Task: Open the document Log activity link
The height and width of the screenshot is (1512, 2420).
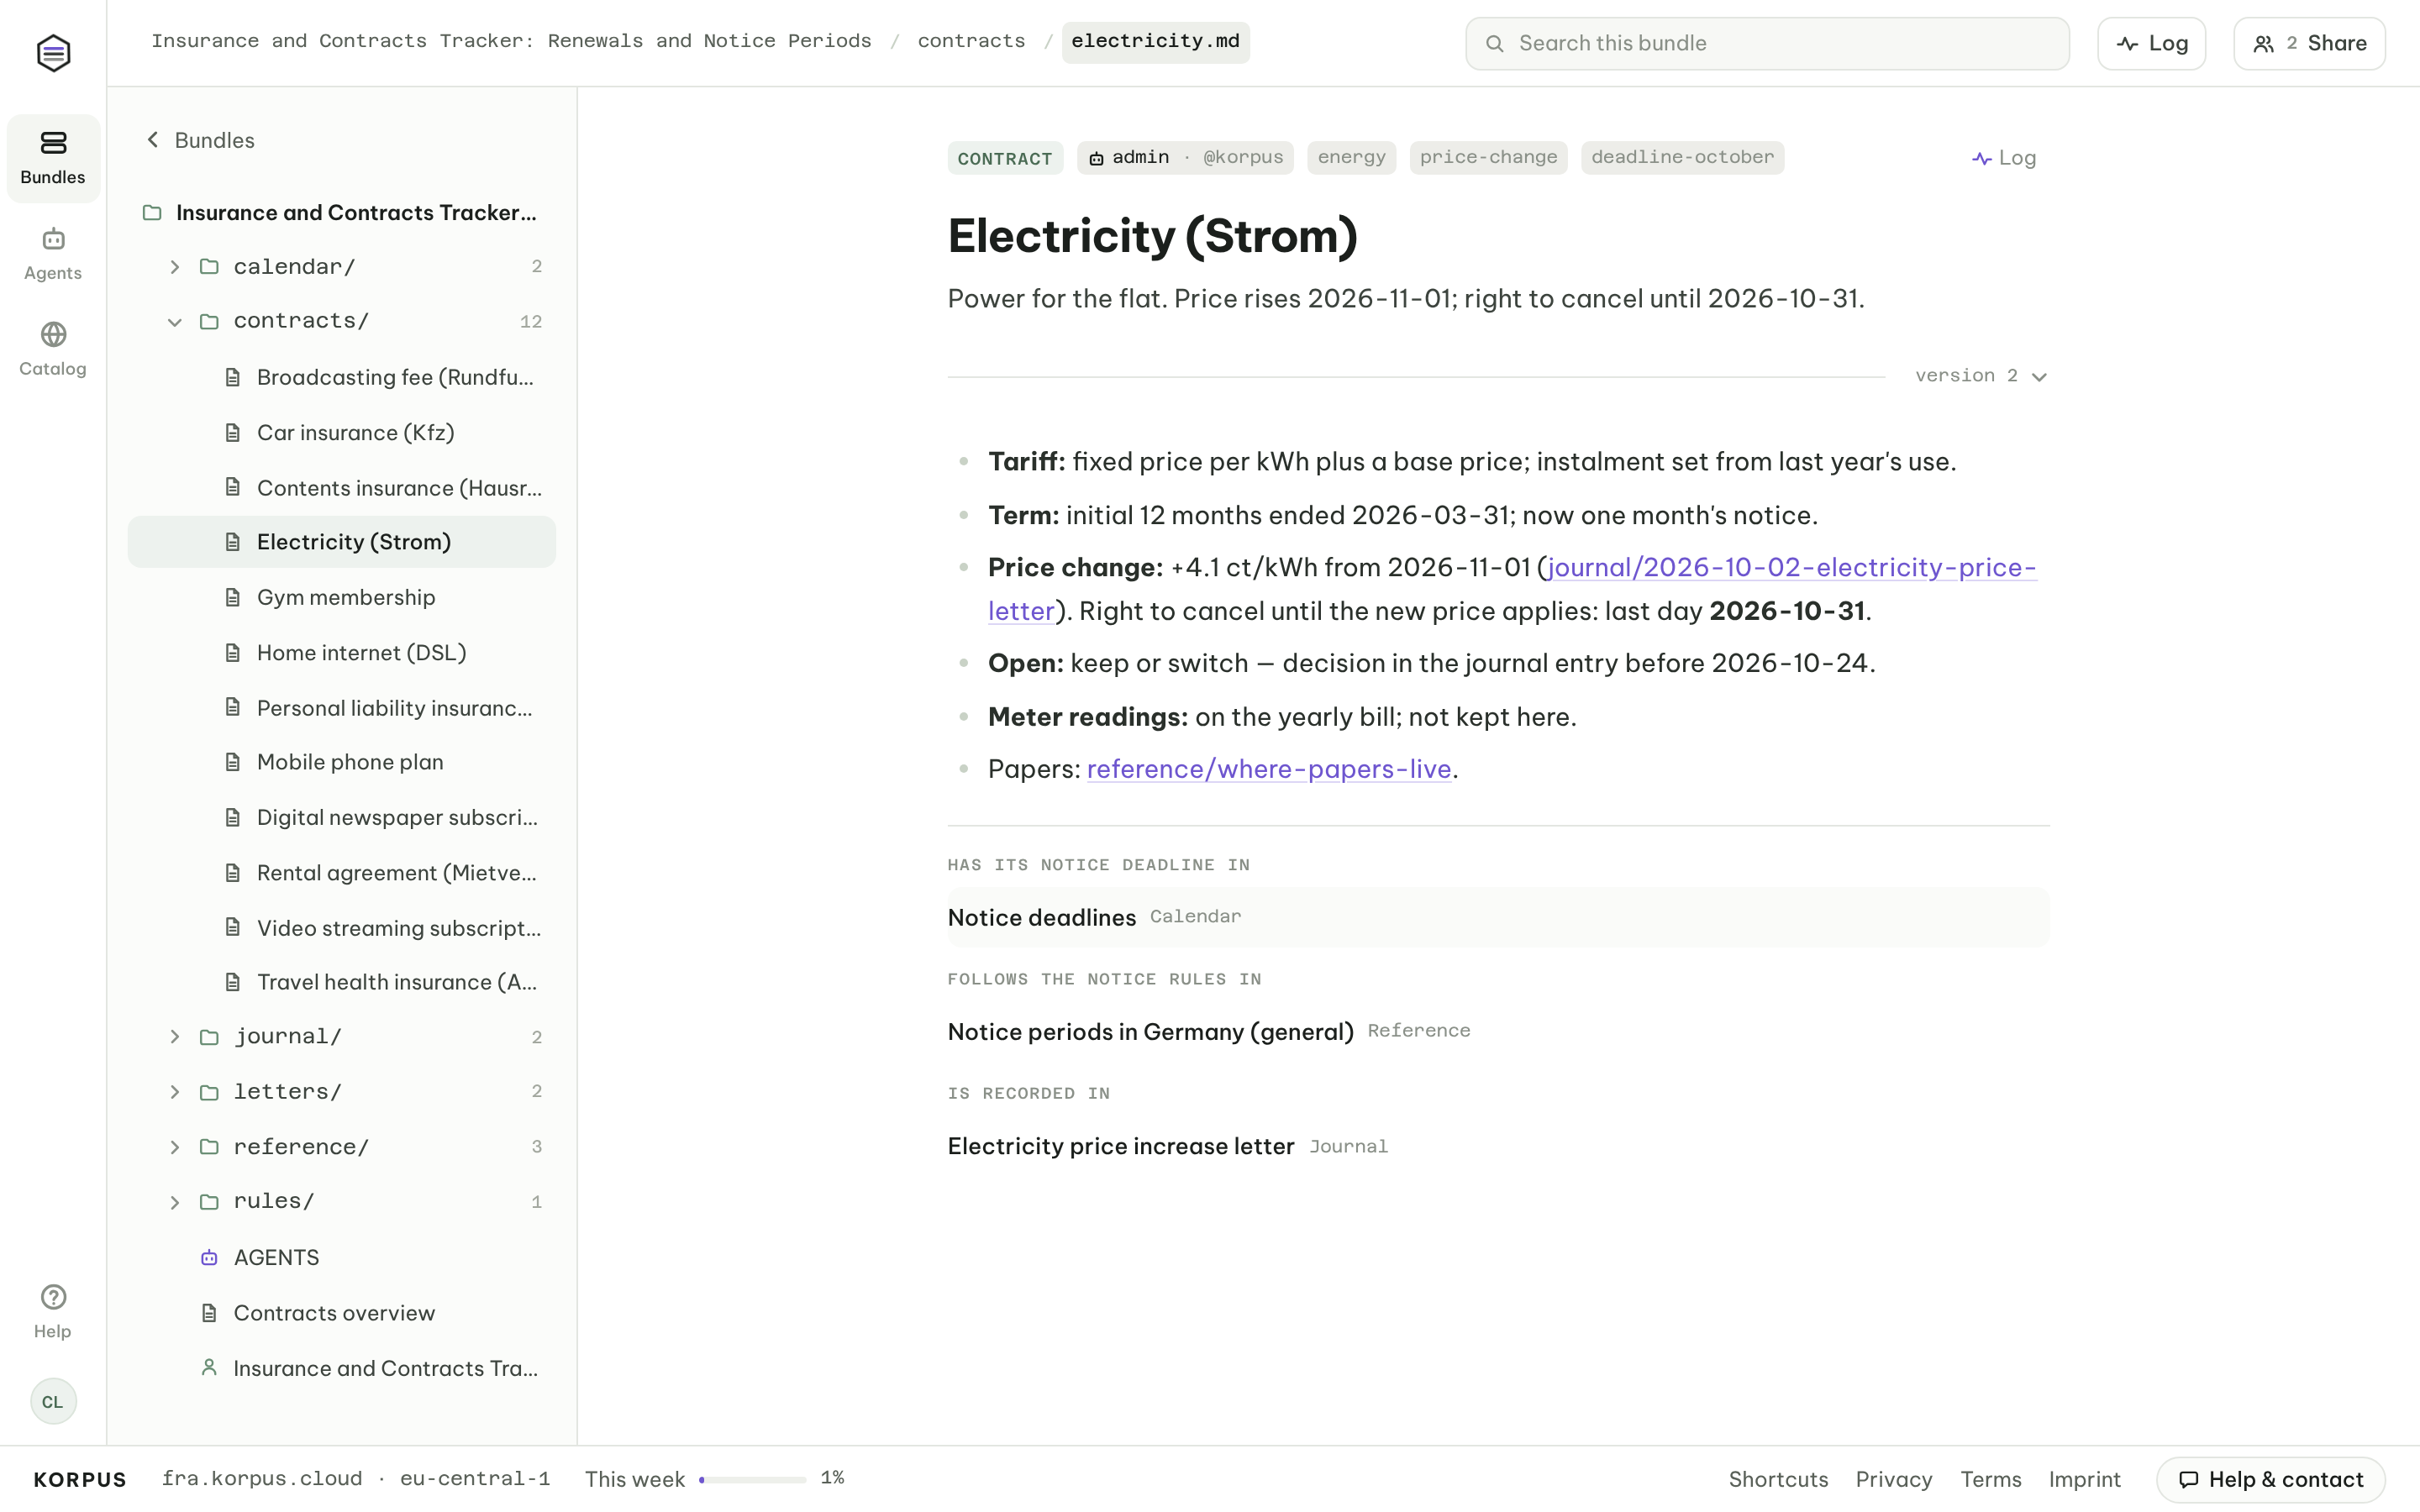Action: (2004, 158)
